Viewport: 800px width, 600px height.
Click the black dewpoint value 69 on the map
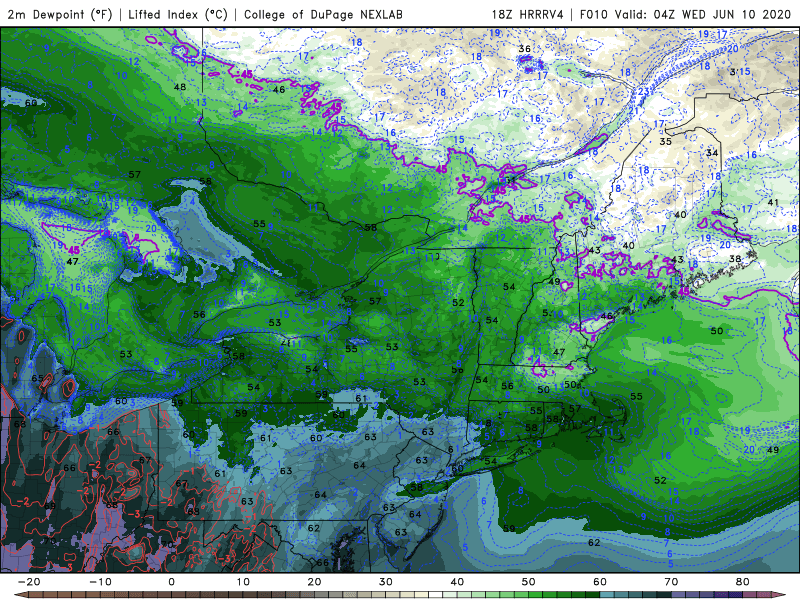tap(49, 506)
